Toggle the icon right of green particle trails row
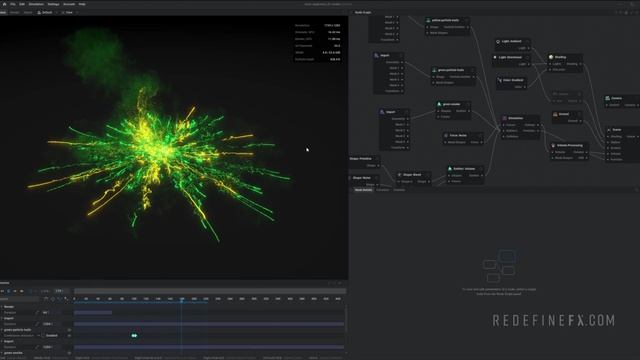The image size is (640, 360). (69, 330)
